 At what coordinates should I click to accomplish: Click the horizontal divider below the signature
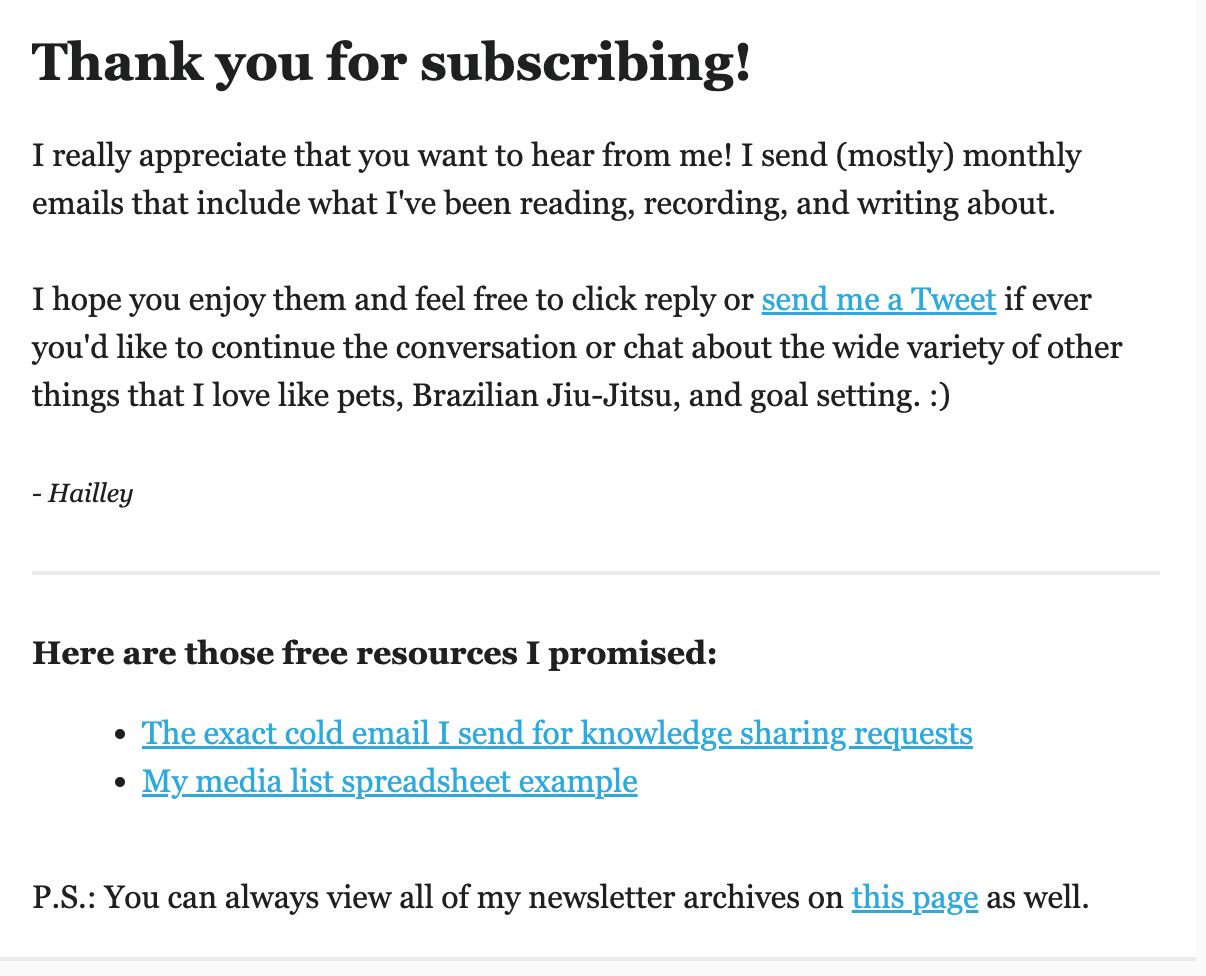(x=596, y=573)
